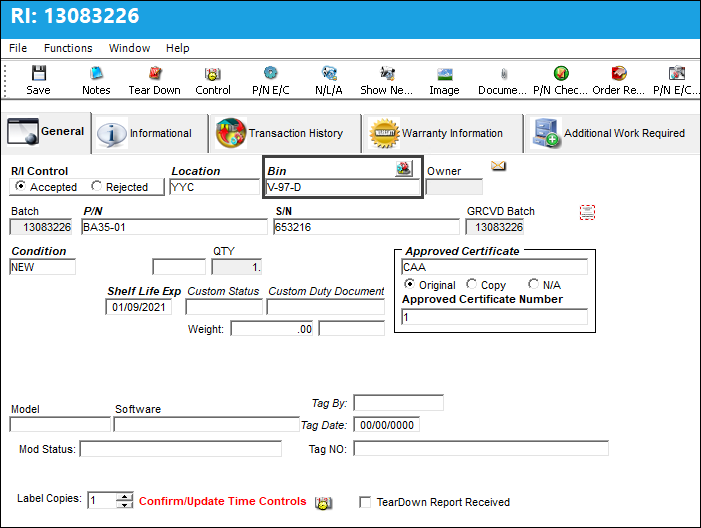Screen dimensions: 701x528
Task: Check the TearDown Report Received checkbox
Action: pyautogui.click(x=365, y=502)
